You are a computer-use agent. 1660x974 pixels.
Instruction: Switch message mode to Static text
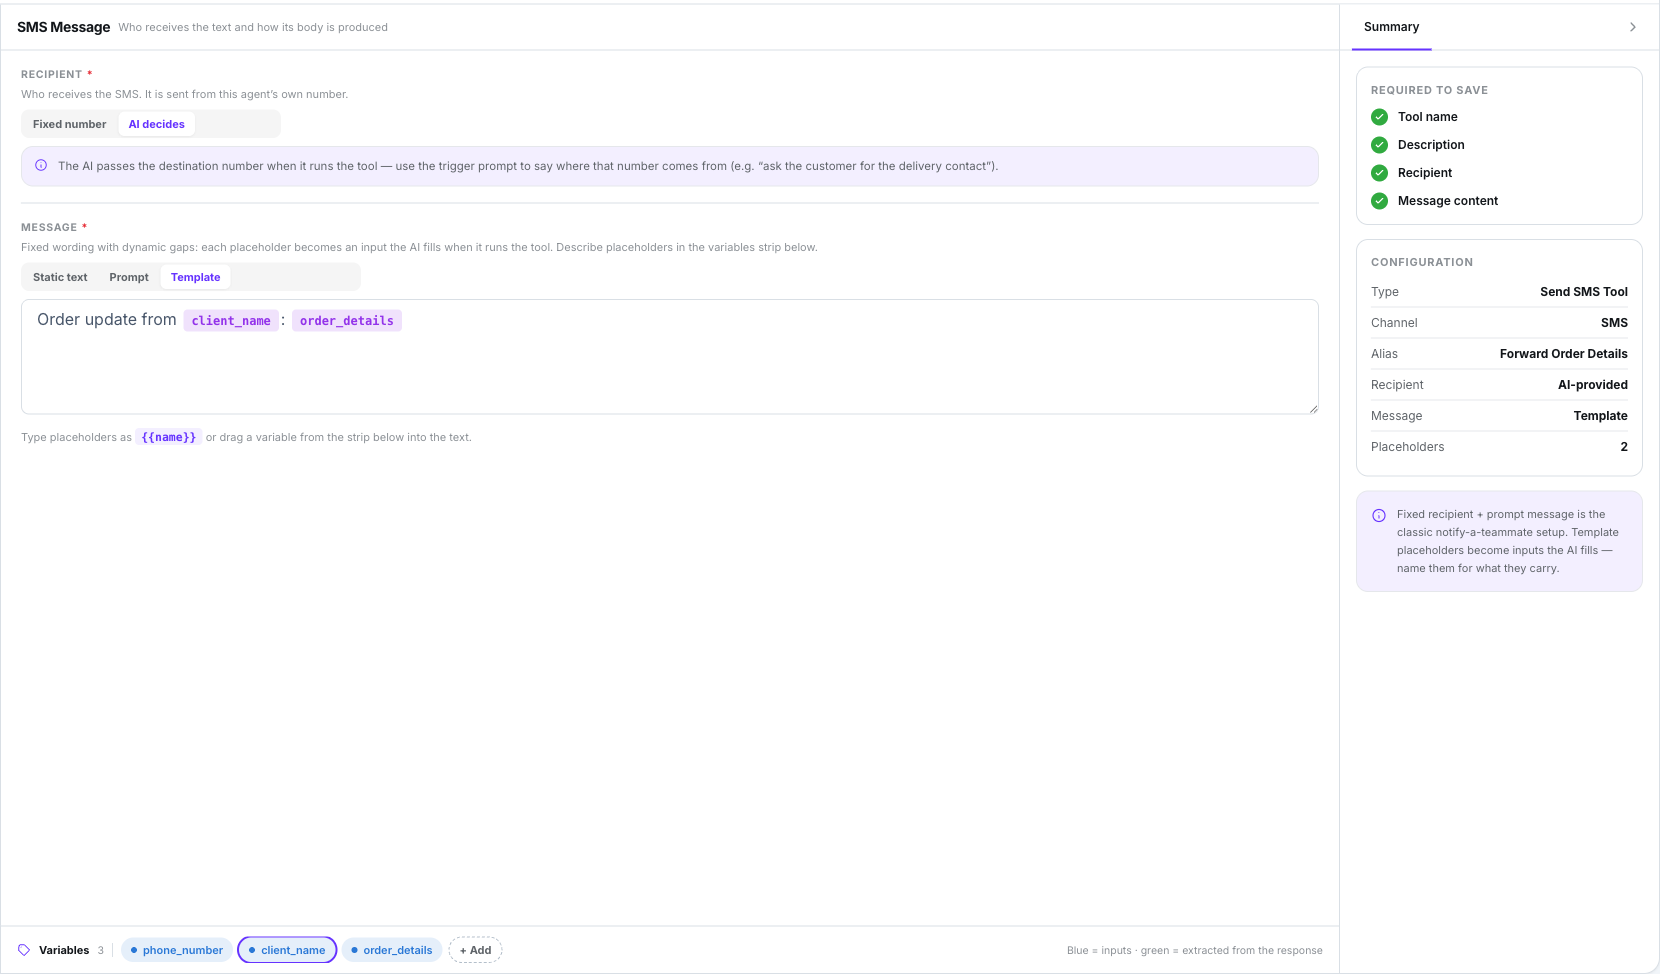60,277
